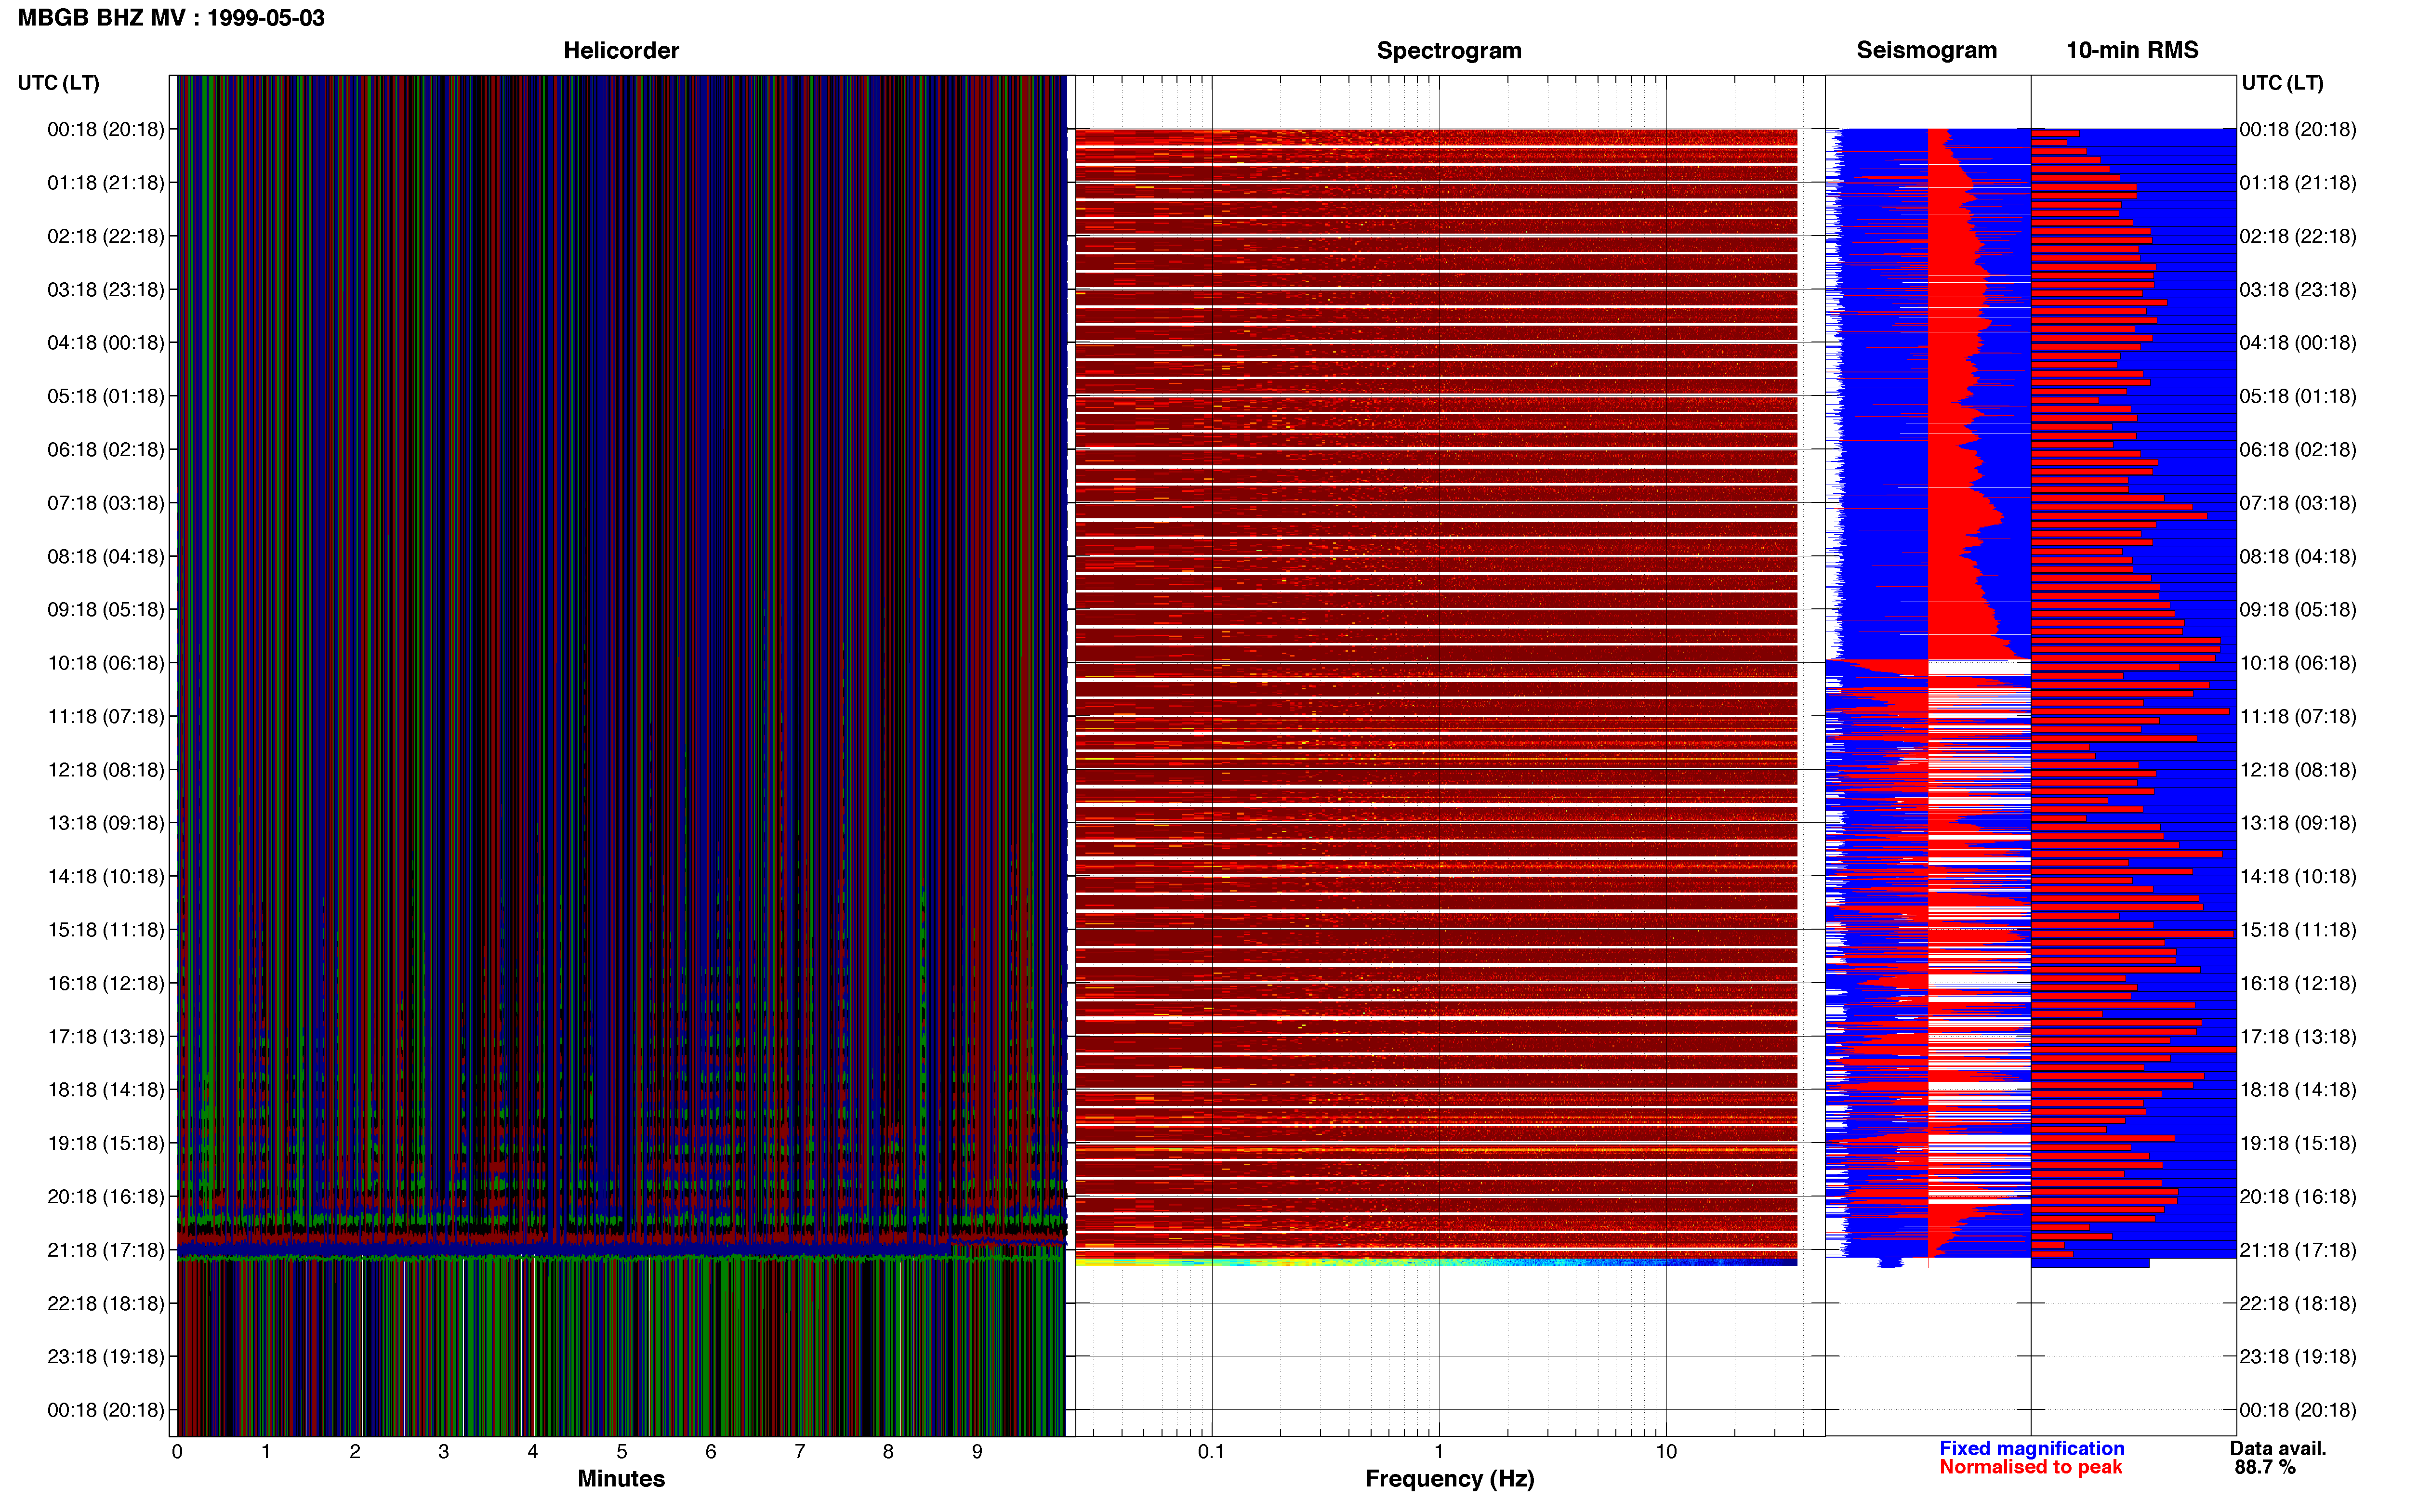Click minute tick '5' on Helicorder axis
2418x1512 pixels.
click(x=622, y=1452)
